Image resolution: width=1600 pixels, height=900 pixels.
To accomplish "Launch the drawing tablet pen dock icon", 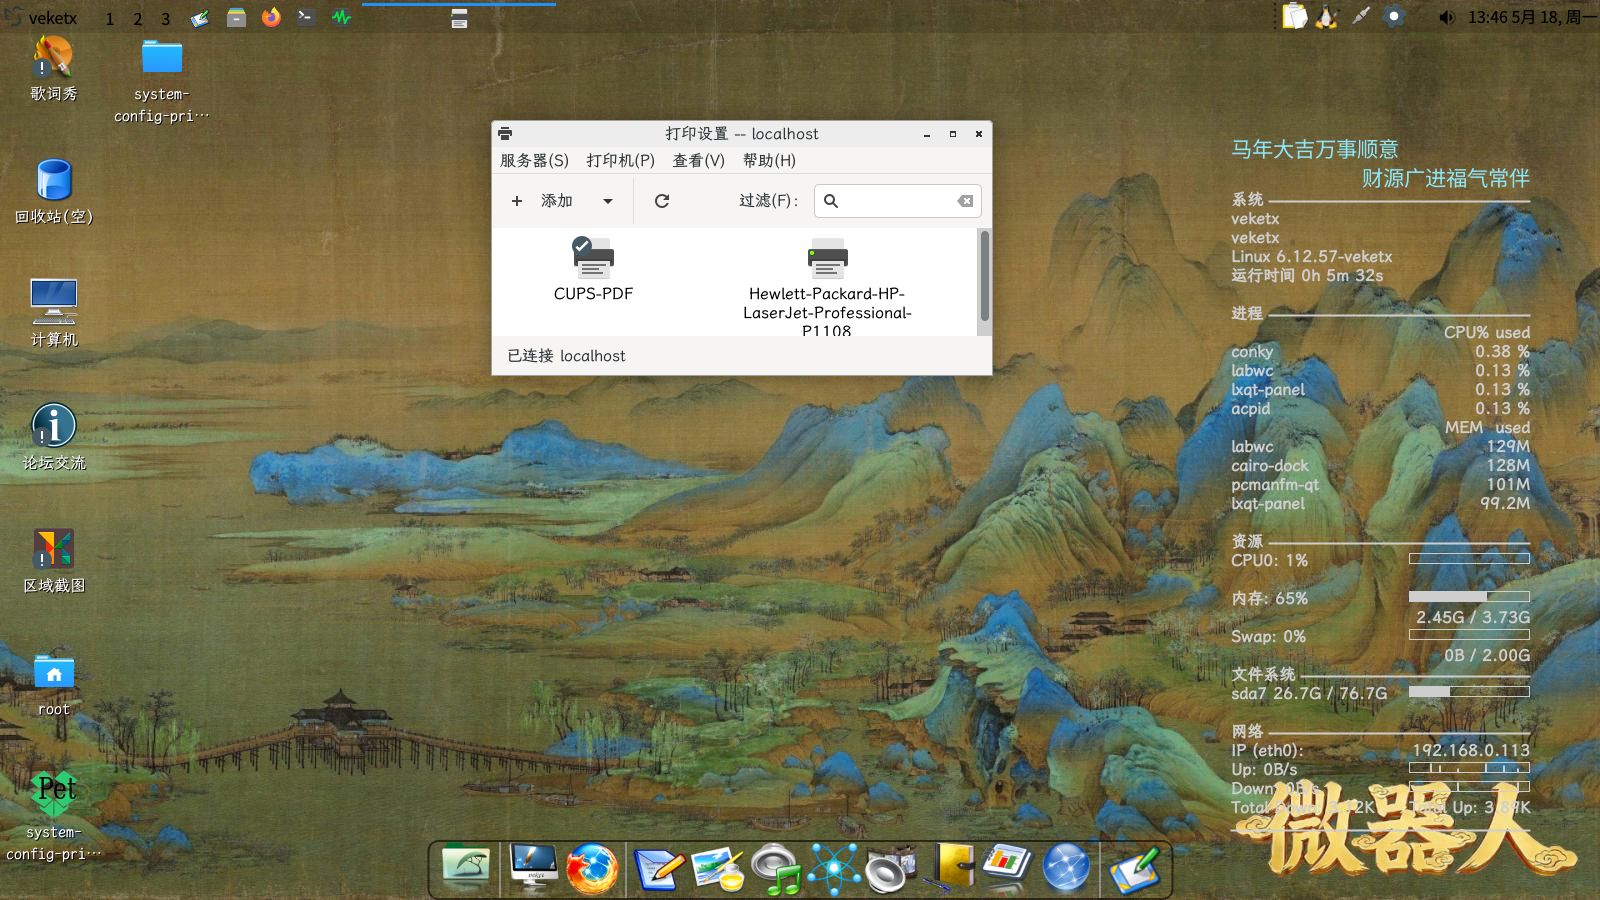I will tap(1134, 868).
